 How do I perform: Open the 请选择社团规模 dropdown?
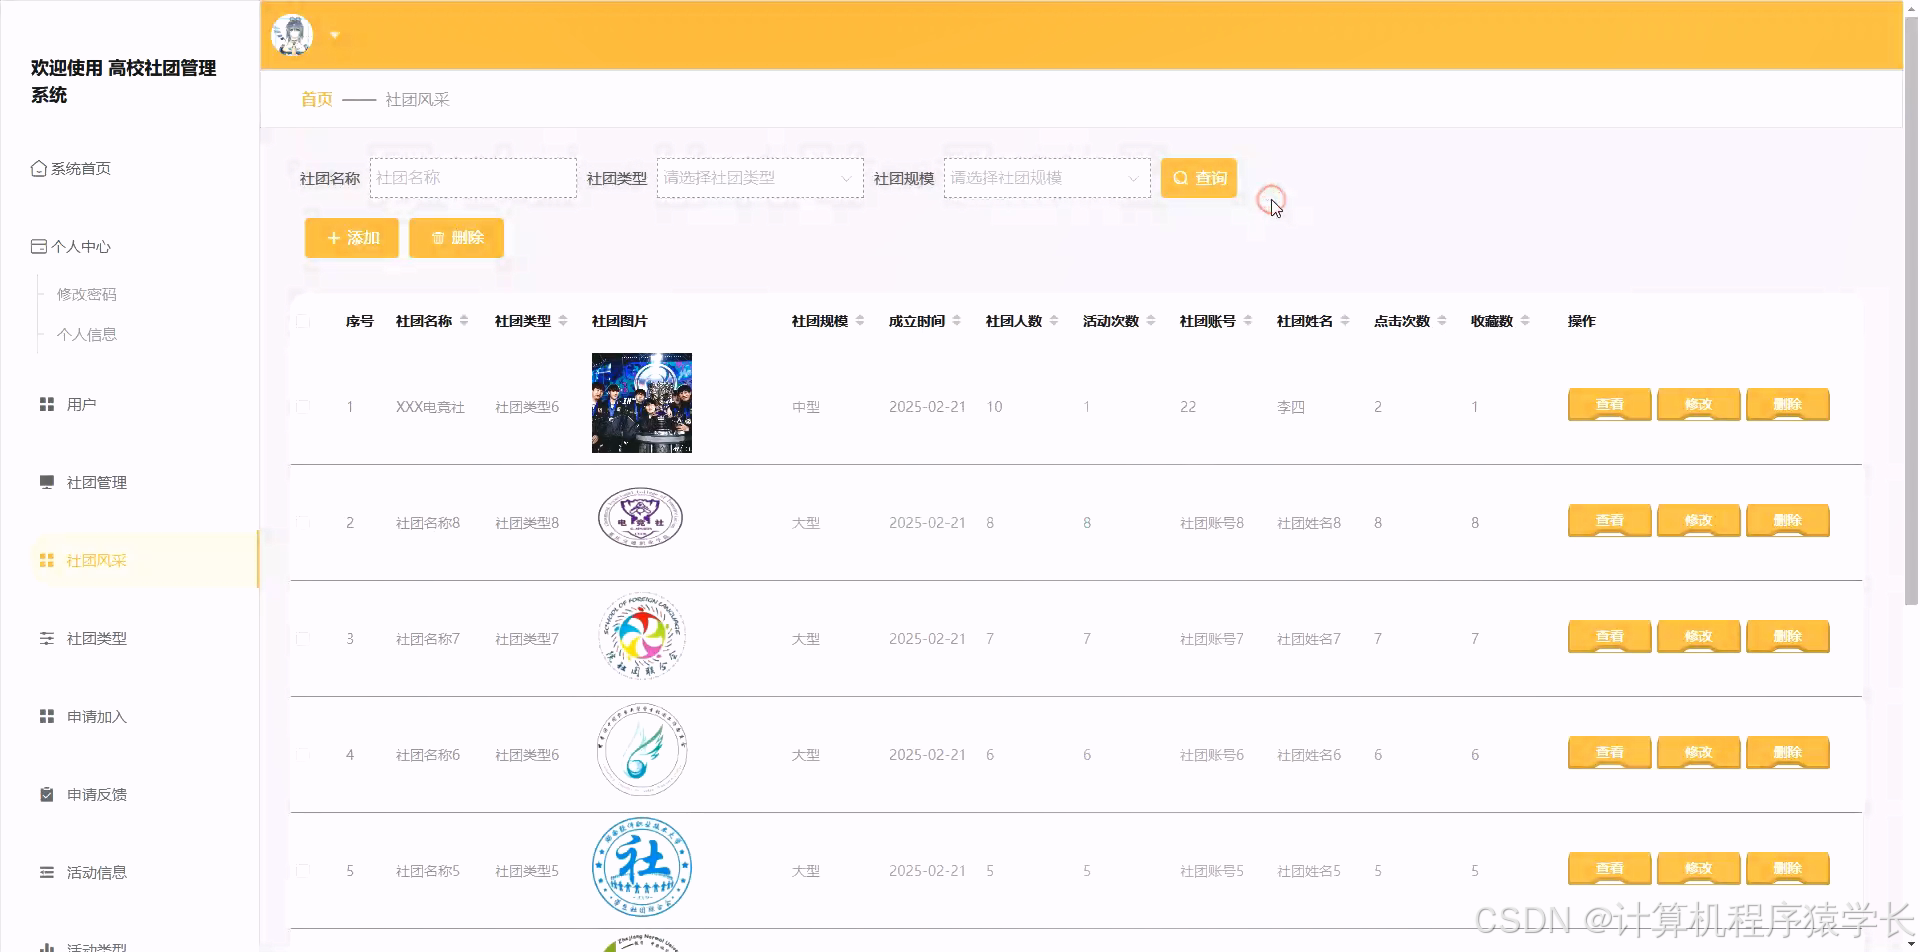[1047, 178]
